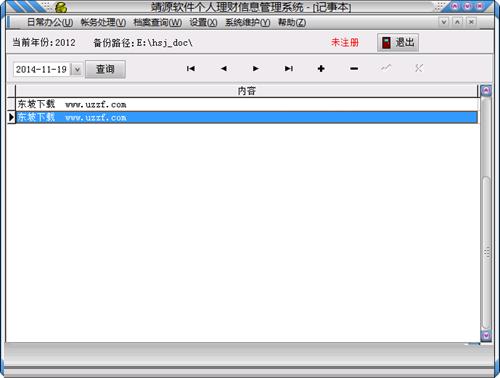Open the 设置(X) menu

(x=203, y=23)
